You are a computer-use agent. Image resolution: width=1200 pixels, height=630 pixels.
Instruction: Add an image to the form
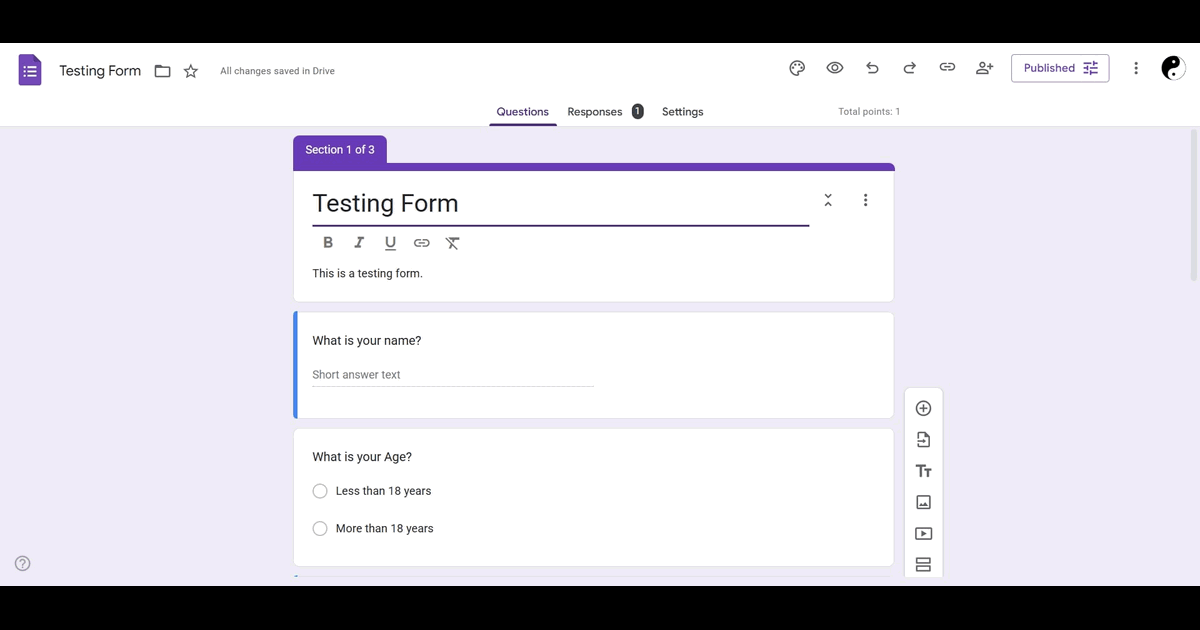(923, 502)
